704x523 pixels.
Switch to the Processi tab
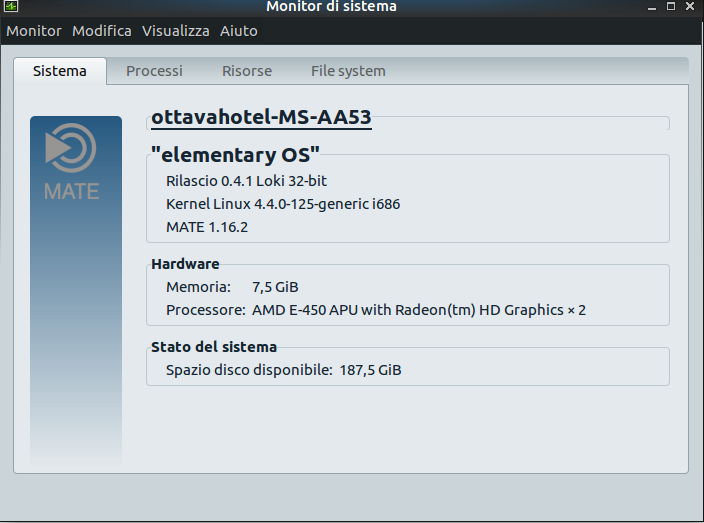point(154,71)
